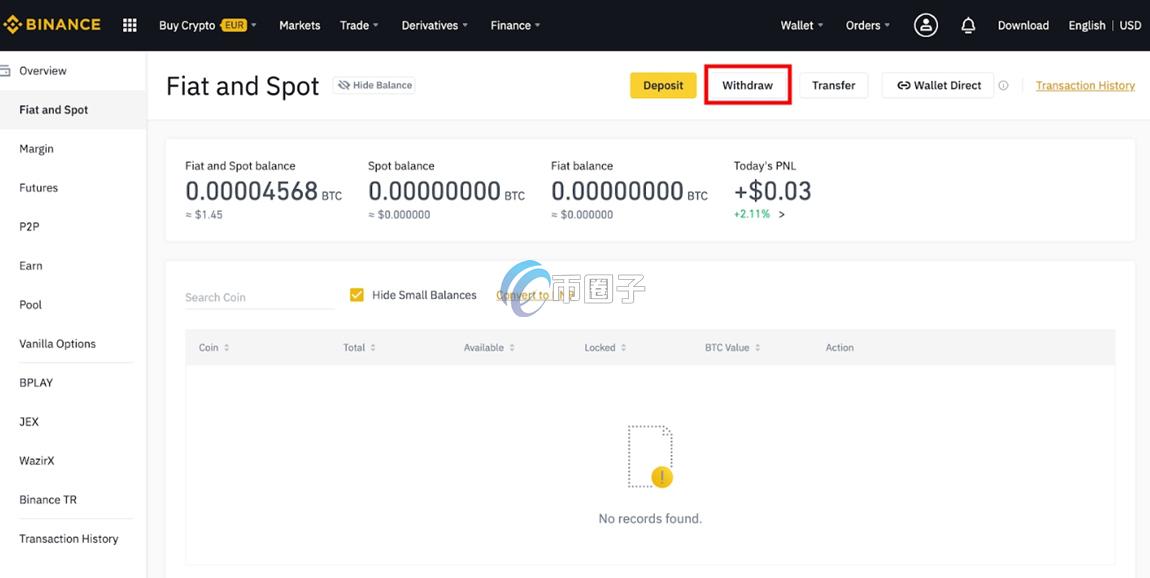Focus the Search Coin field

tap(258, 297)
